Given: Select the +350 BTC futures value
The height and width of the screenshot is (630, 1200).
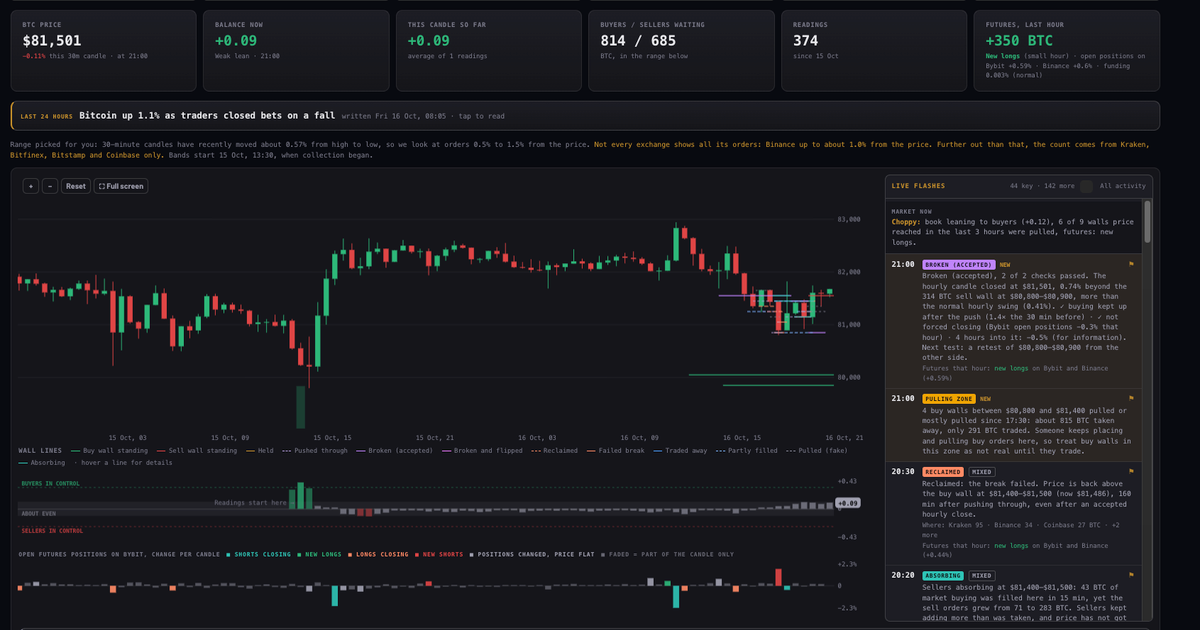Looking at the screenshot, I should pos(1021,41).
